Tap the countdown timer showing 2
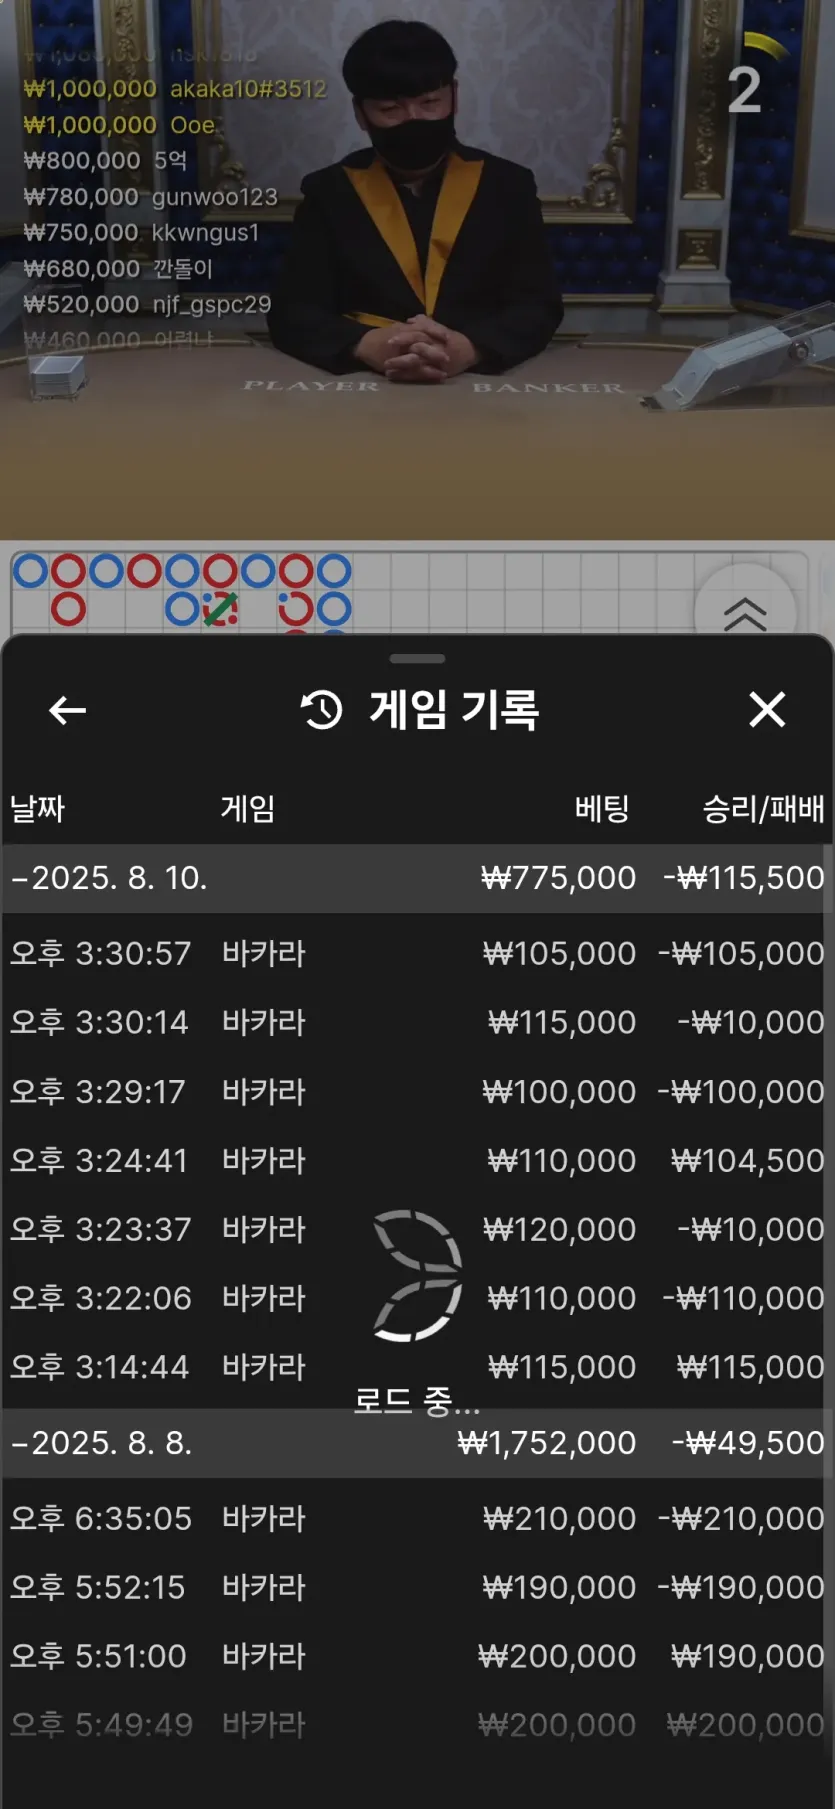835x1809 pixels. [x=744, y=90]
